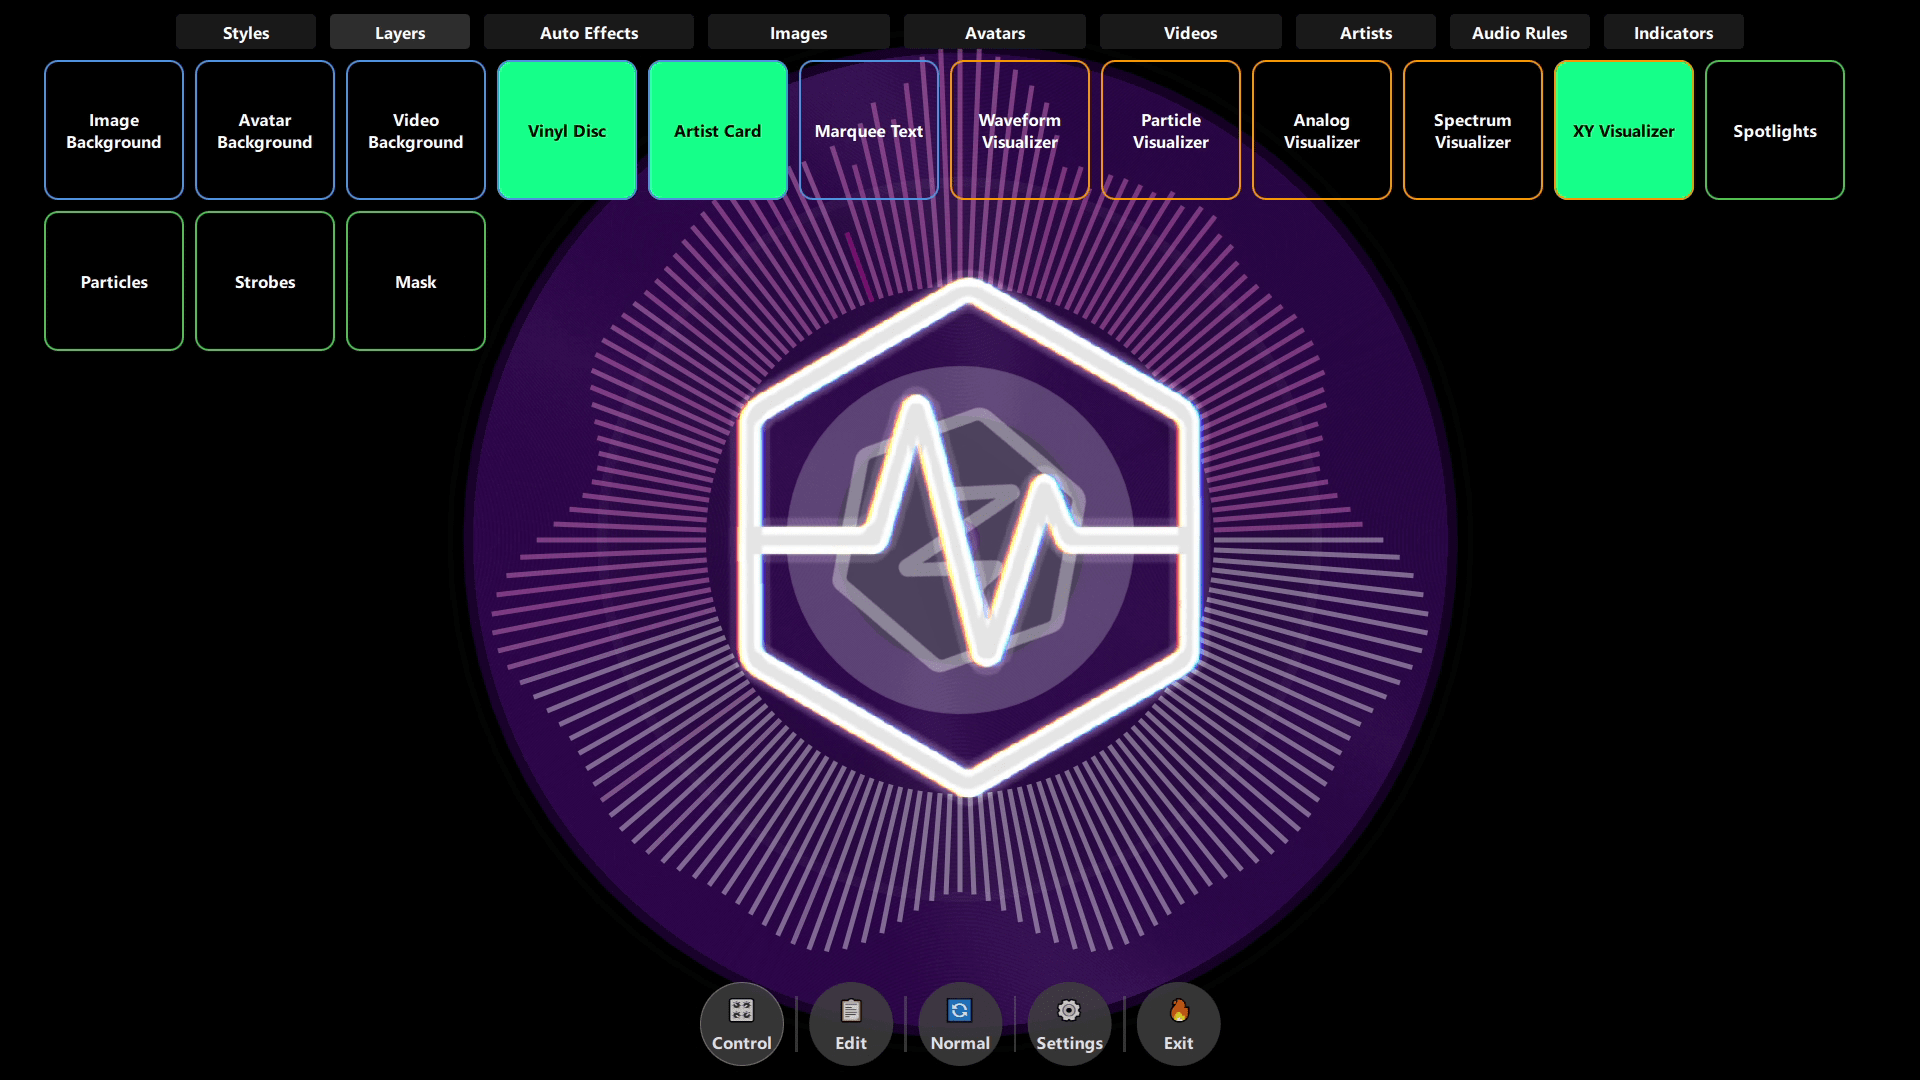Activate the Spotlights layer tile
Viewport: 1920px width, 1080px height.
[1774, 131]
